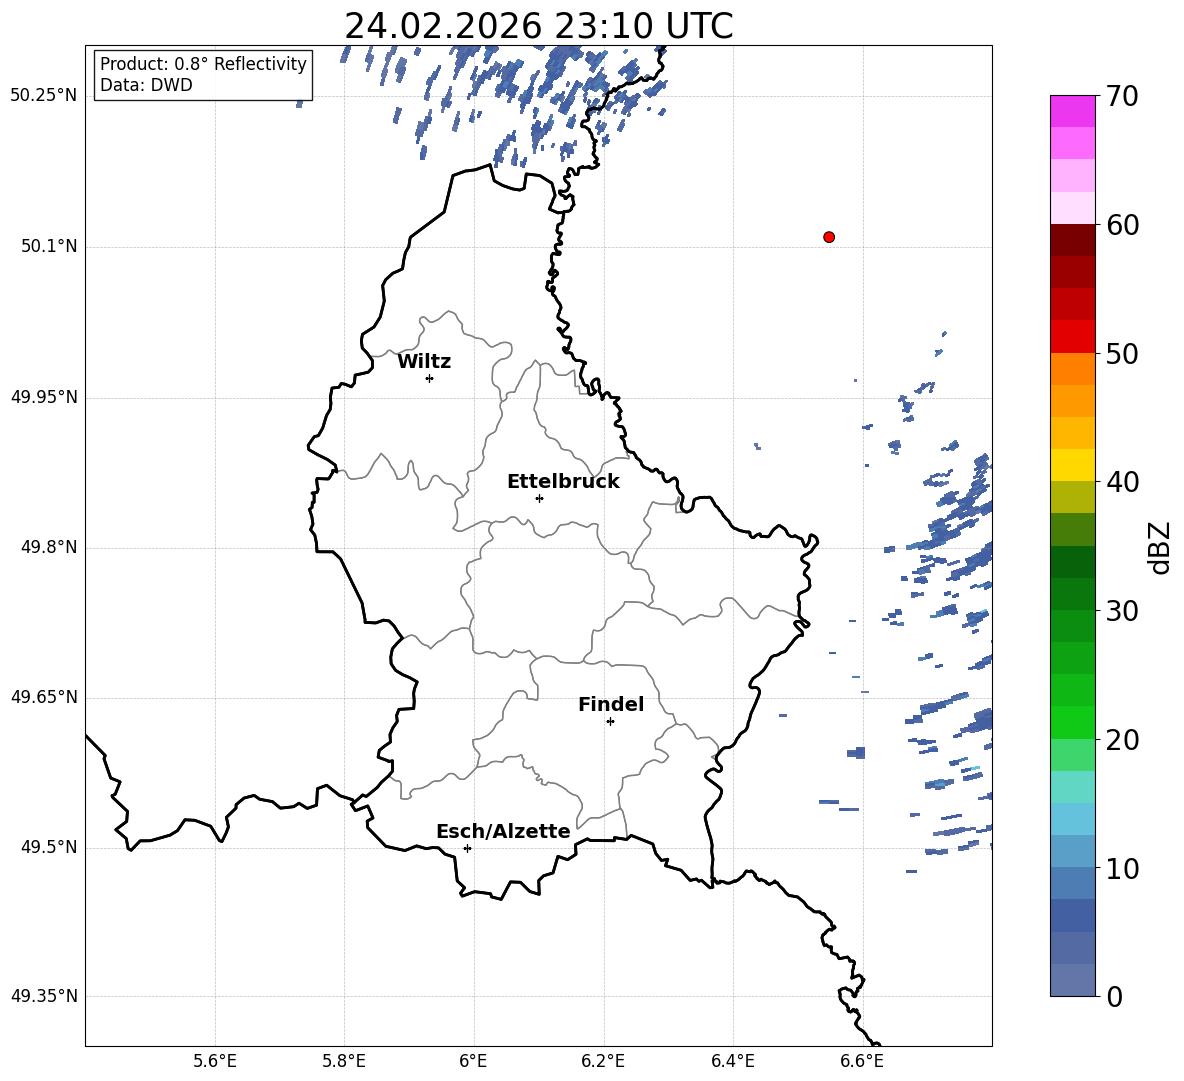The height and width of the screenshot is (1081, 1184).
Task: Click the '5.8°E' longitude label
Action: [344, 1061]
